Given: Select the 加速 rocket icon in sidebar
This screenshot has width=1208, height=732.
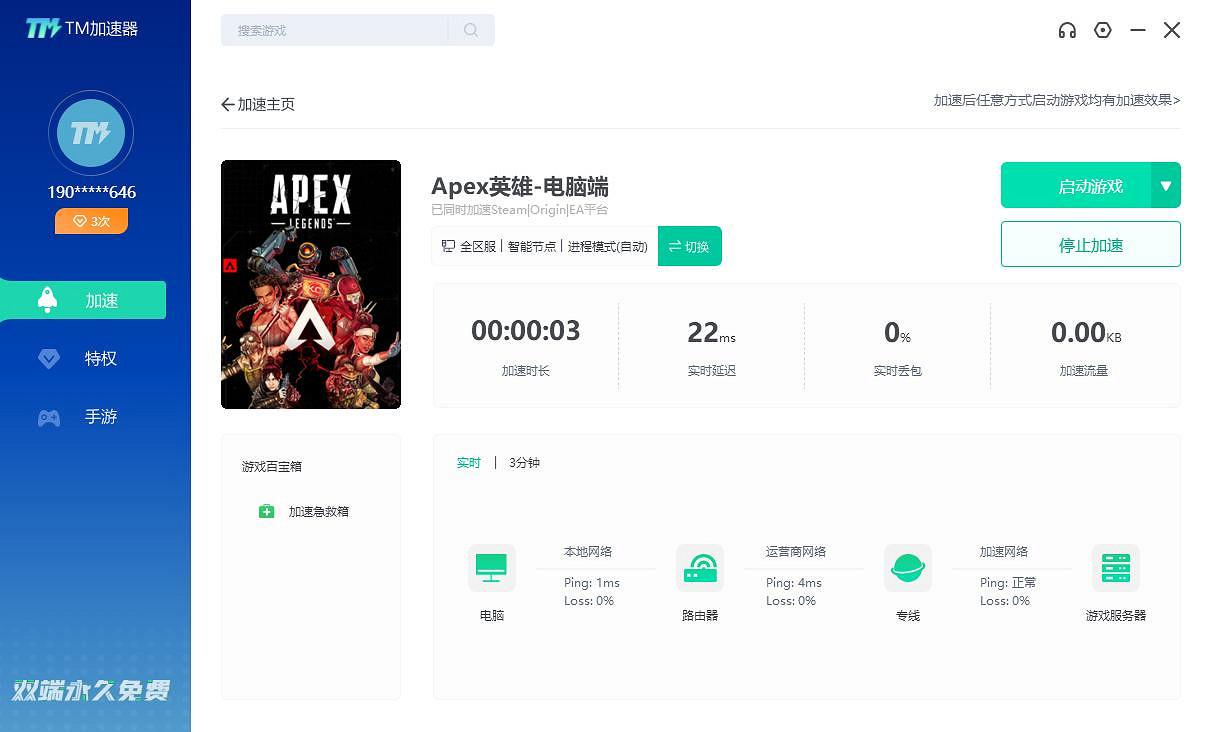Looking at the screenshot, I should pos(48,299).
